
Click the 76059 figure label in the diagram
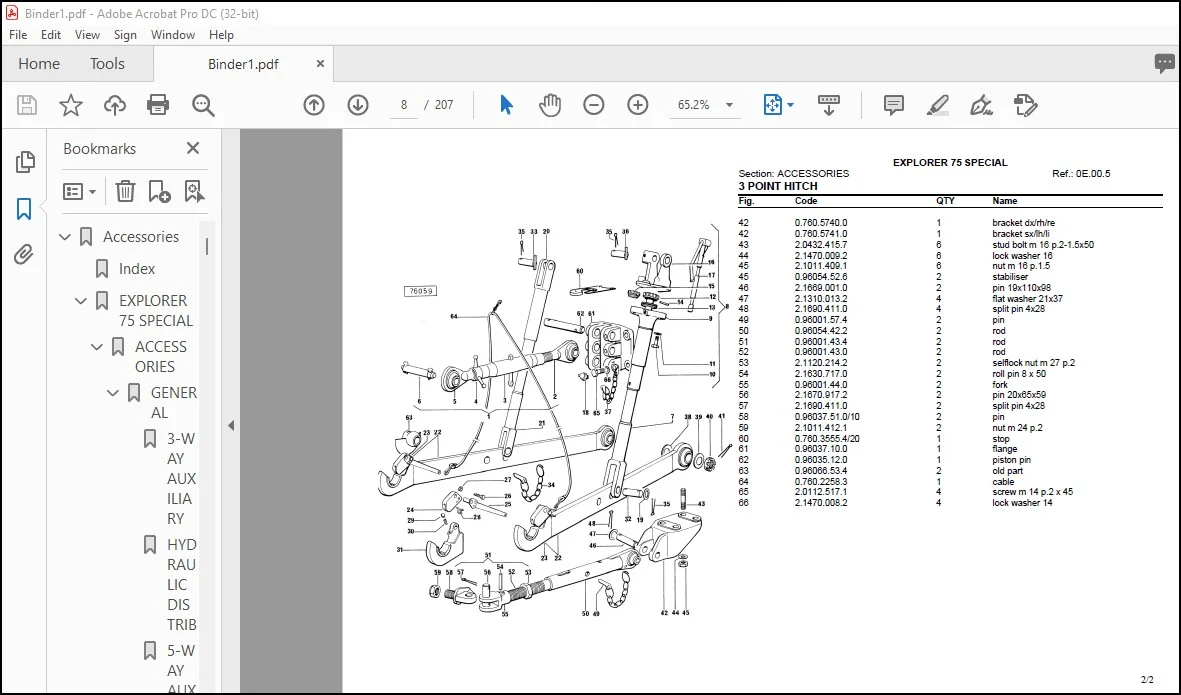coord(420,291)
